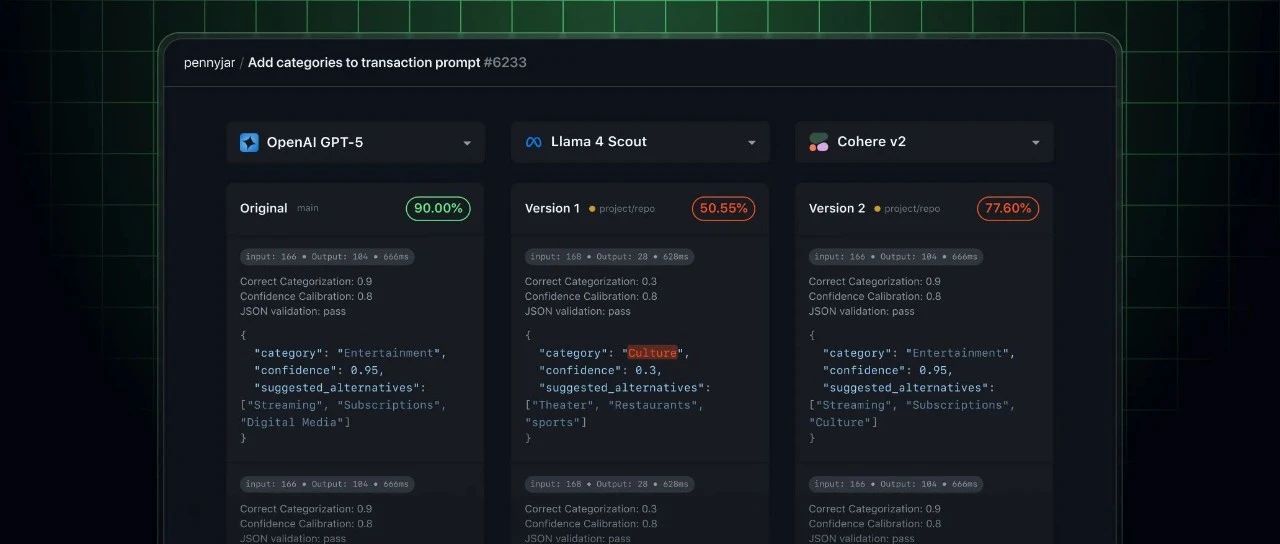Screen dimensions: 1280x544
Task: Click the 50.55% score badge
Action: tap(723, 208)
